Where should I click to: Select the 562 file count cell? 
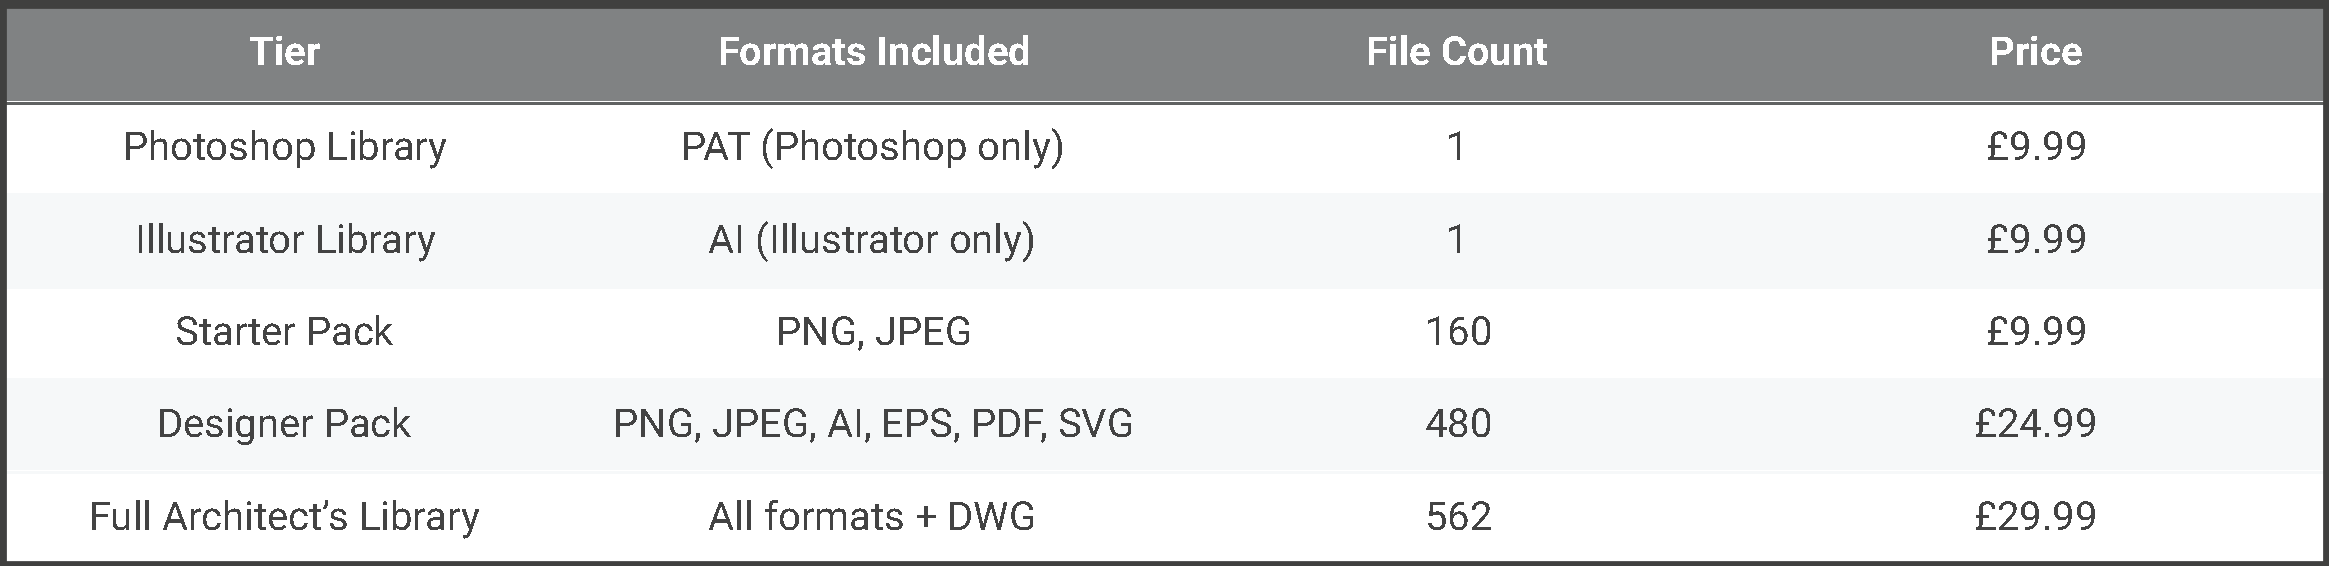[x=1458, y=517]
